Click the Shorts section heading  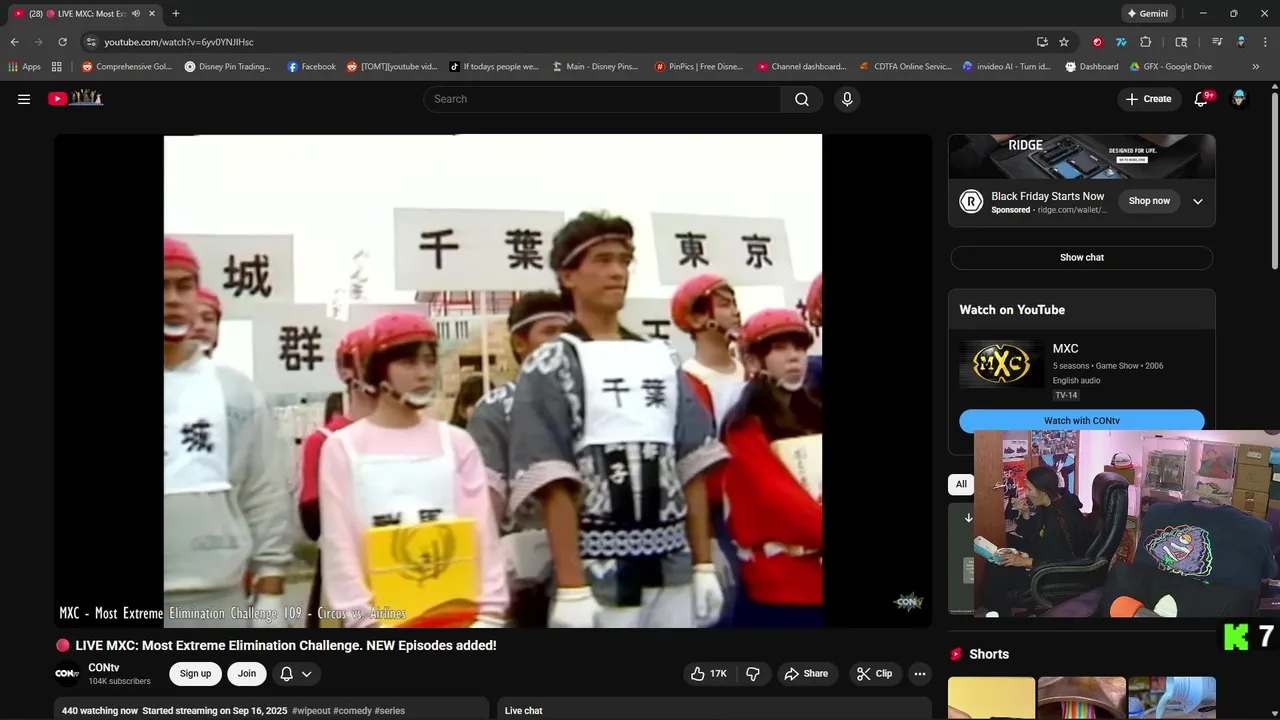(989, 654)
